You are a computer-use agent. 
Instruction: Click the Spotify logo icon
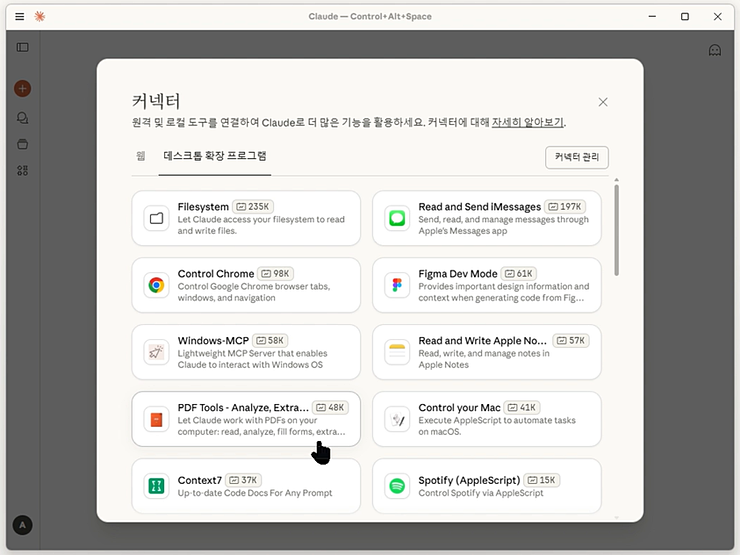(x=397, y=486)
